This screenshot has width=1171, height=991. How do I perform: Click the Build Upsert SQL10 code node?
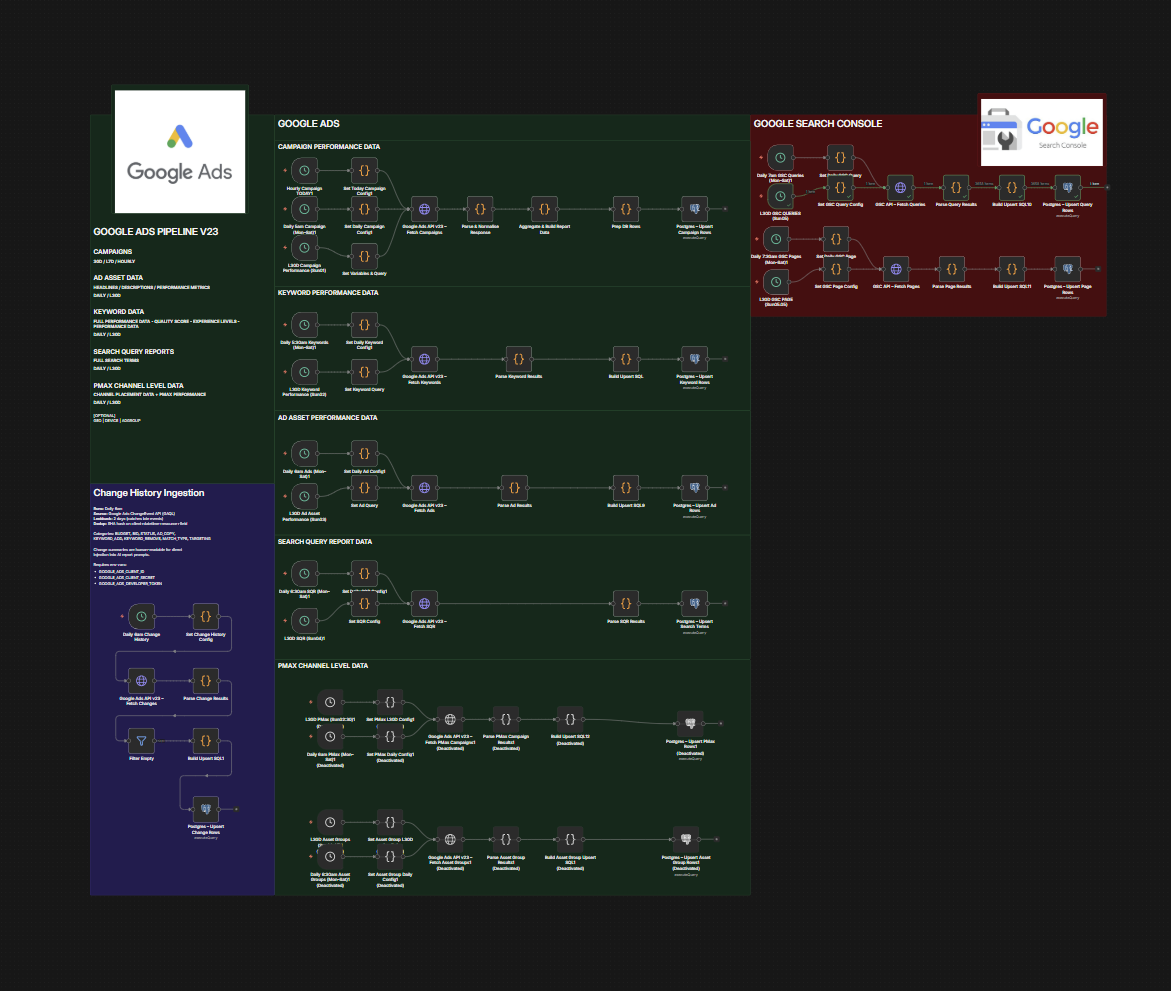[x=1011, y=188]
